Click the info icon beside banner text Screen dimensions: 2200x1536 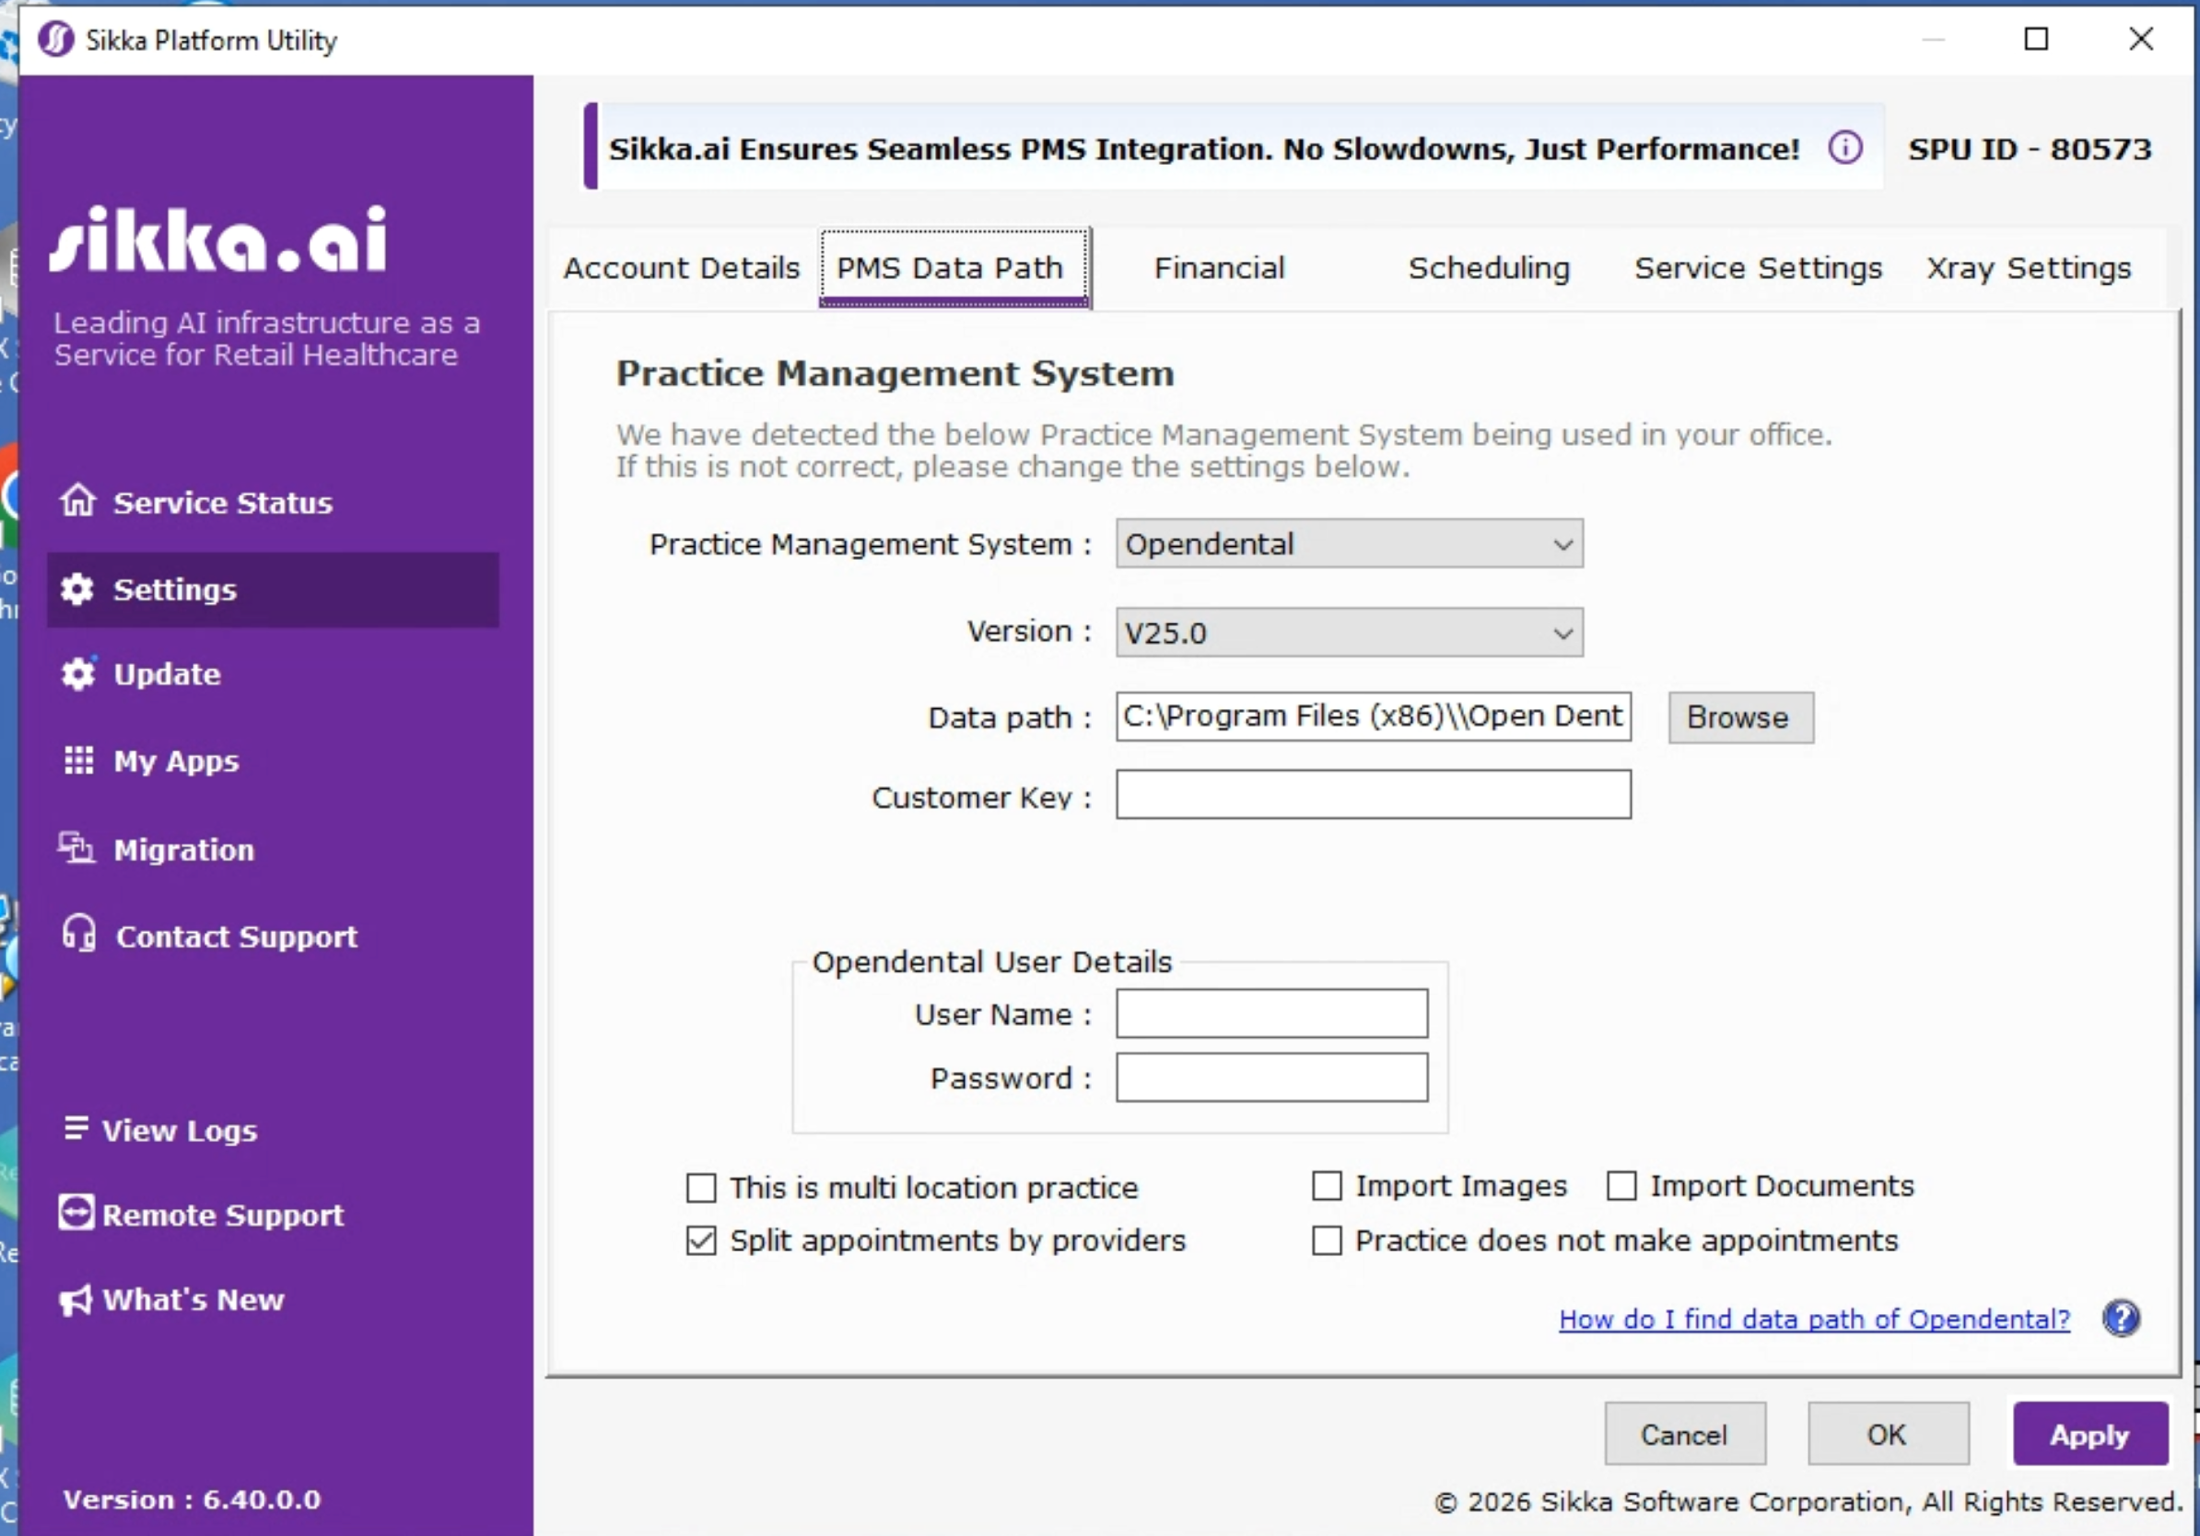(1845, 148)
